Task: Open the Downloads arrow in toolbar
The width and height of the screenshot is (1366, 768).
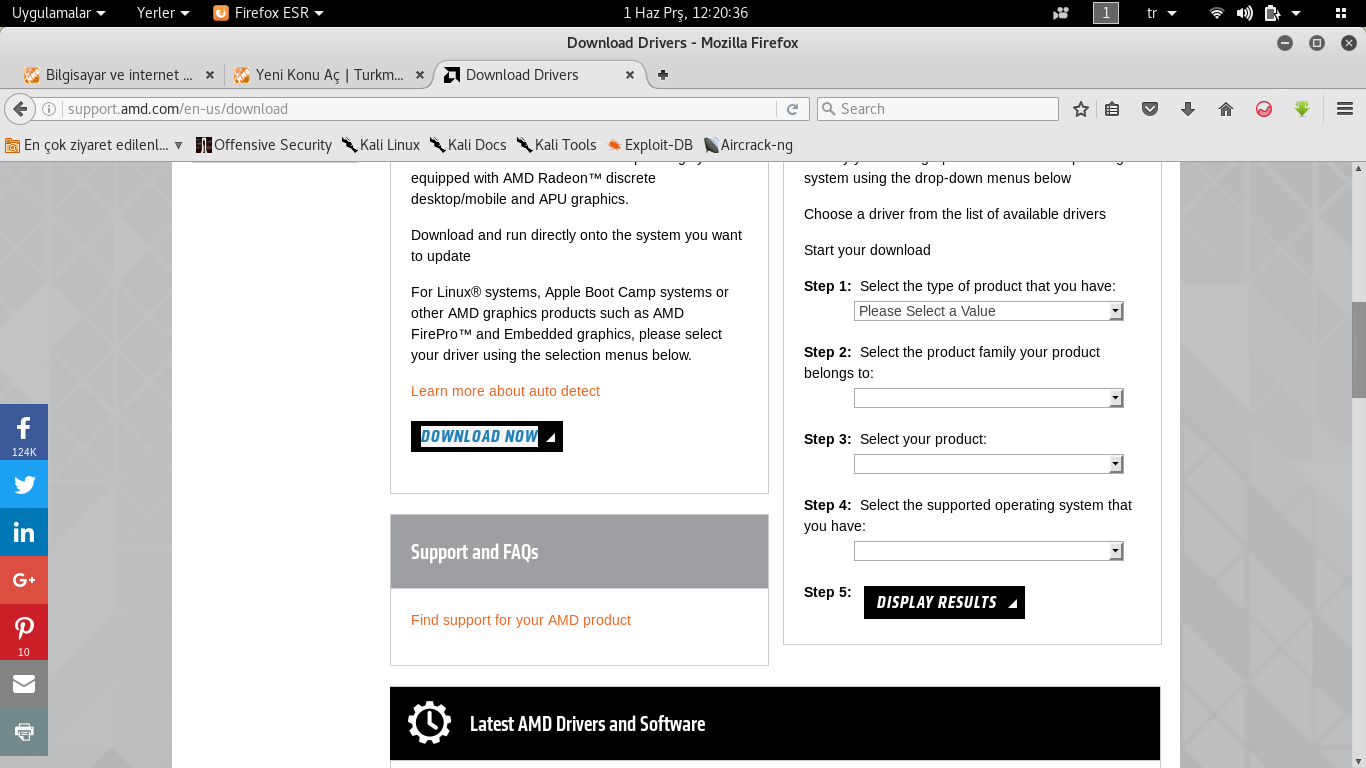Action: pos(1188,109)
